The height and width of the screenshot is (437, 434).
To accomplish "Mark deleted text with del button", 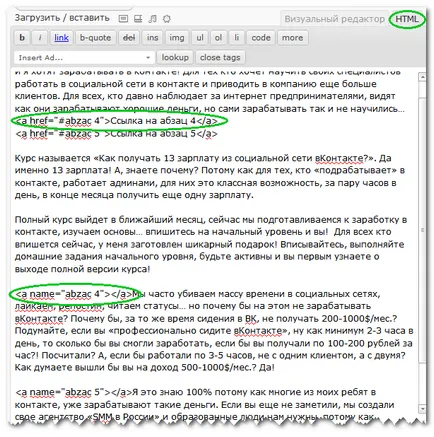I will pyautogui.click(x=129, y=38).
